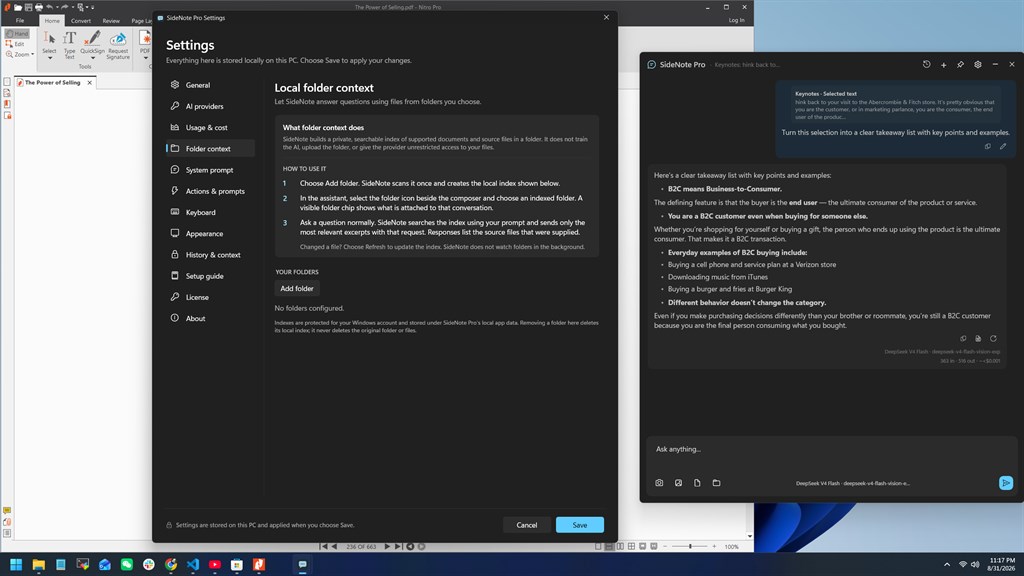Click the Add folder button

tap(296, 288)
